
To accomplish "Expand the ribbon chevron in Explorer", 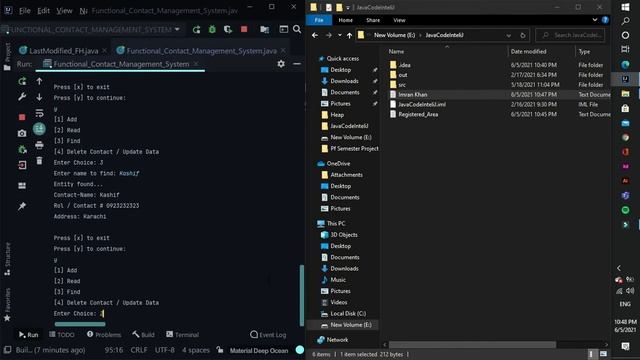I will pos(595,20).
